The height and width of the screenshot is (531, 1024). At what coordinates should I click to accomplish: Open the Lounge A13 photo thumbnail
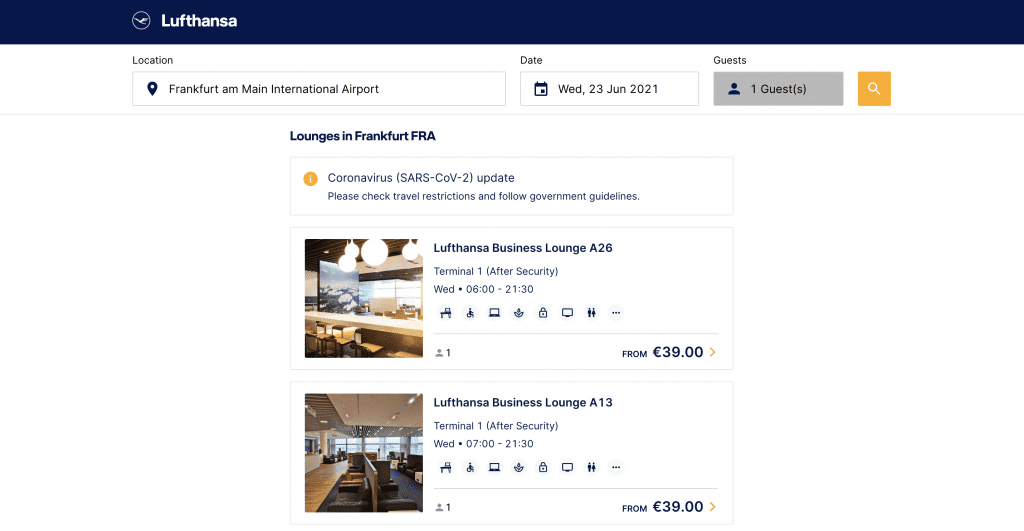point(364,453)
